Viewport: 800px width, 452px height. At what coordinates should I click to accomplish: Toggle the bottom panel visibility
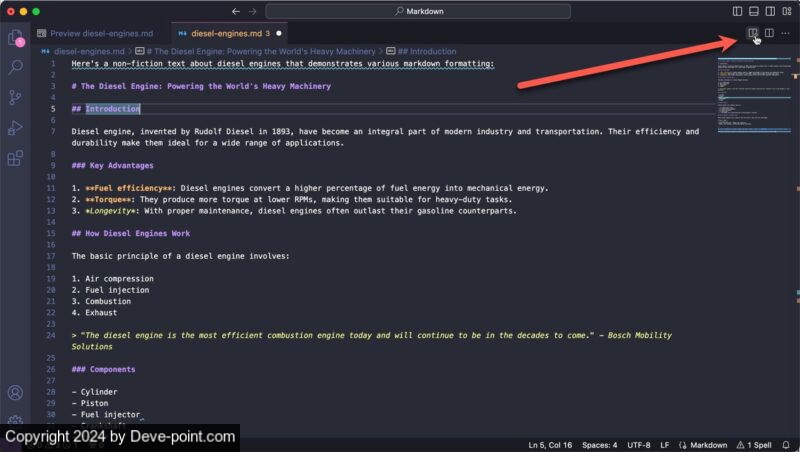click(754, 11)
